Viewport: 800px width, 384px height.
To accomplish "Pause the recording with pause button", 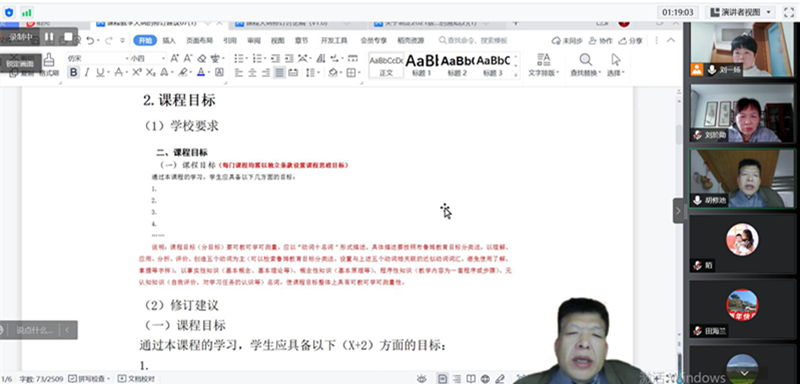I will click(x=49, y=37).
